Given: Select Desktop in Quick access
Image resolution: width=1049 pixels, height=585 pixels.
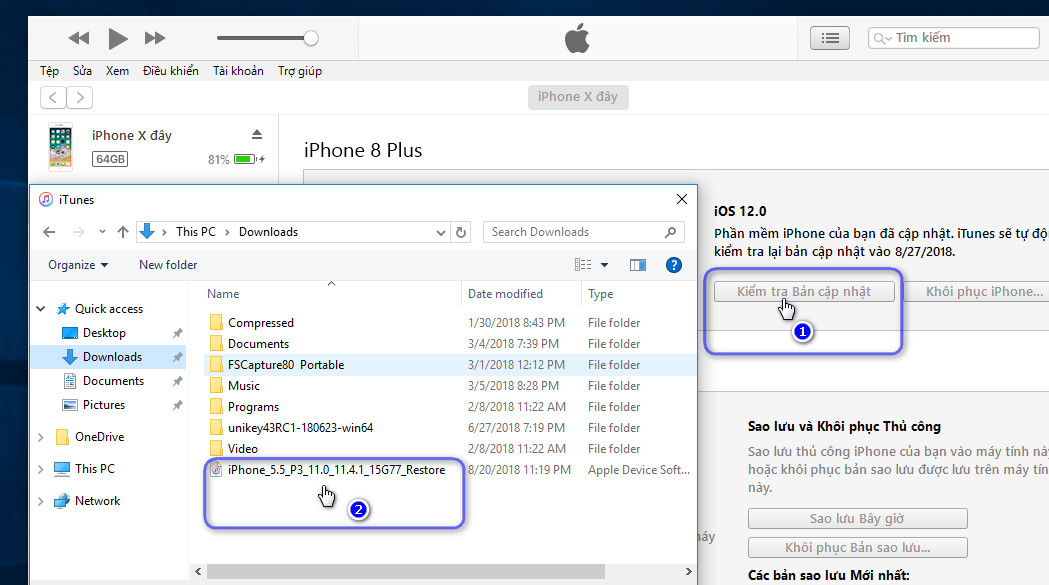Looking at the screenshot, I should click(104, 333).
